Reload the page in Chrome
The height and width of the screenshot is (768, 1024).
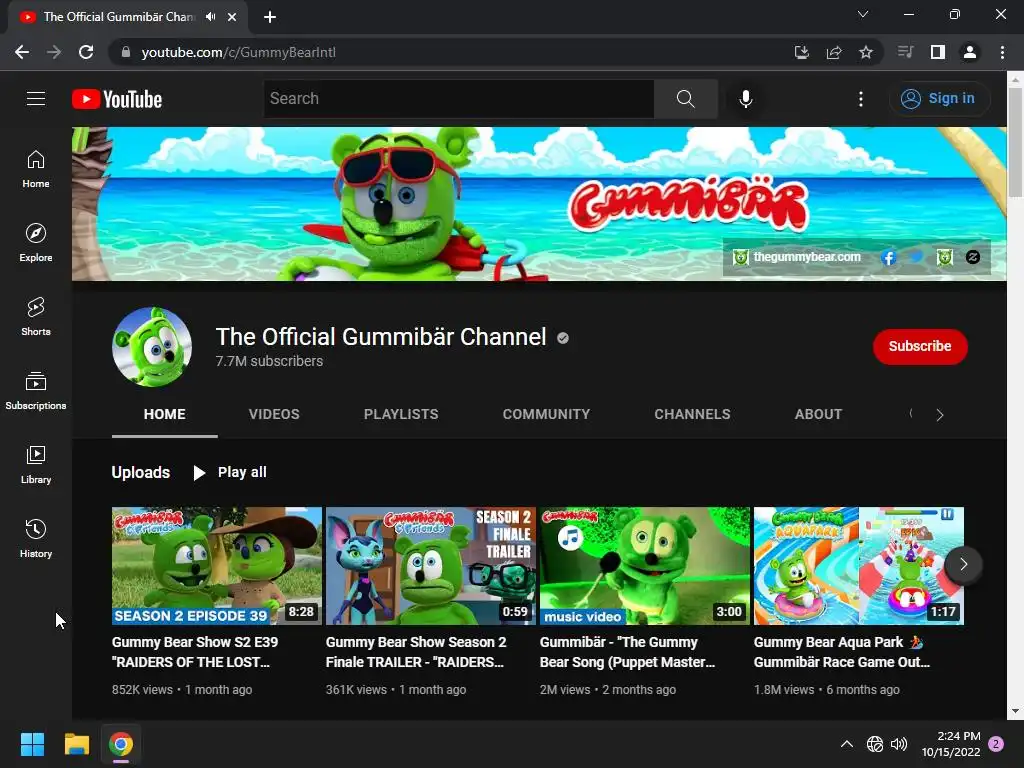86,52
